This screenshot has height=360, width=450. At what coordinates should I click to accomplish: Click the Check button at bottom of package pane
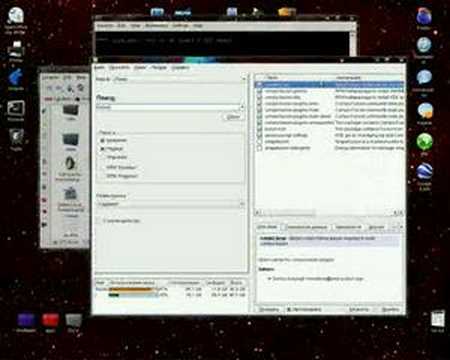click(x=269, y=310)
